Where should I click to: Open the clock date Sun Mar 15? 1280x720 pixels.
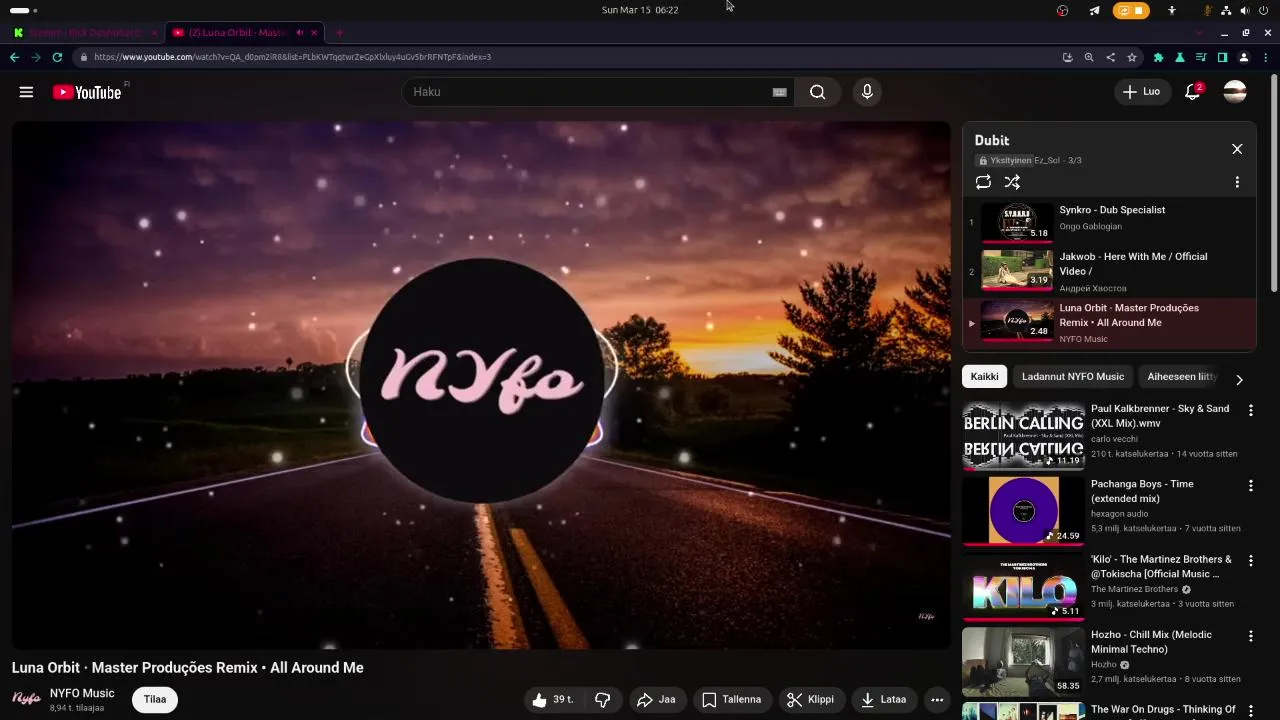pos(640,10)
